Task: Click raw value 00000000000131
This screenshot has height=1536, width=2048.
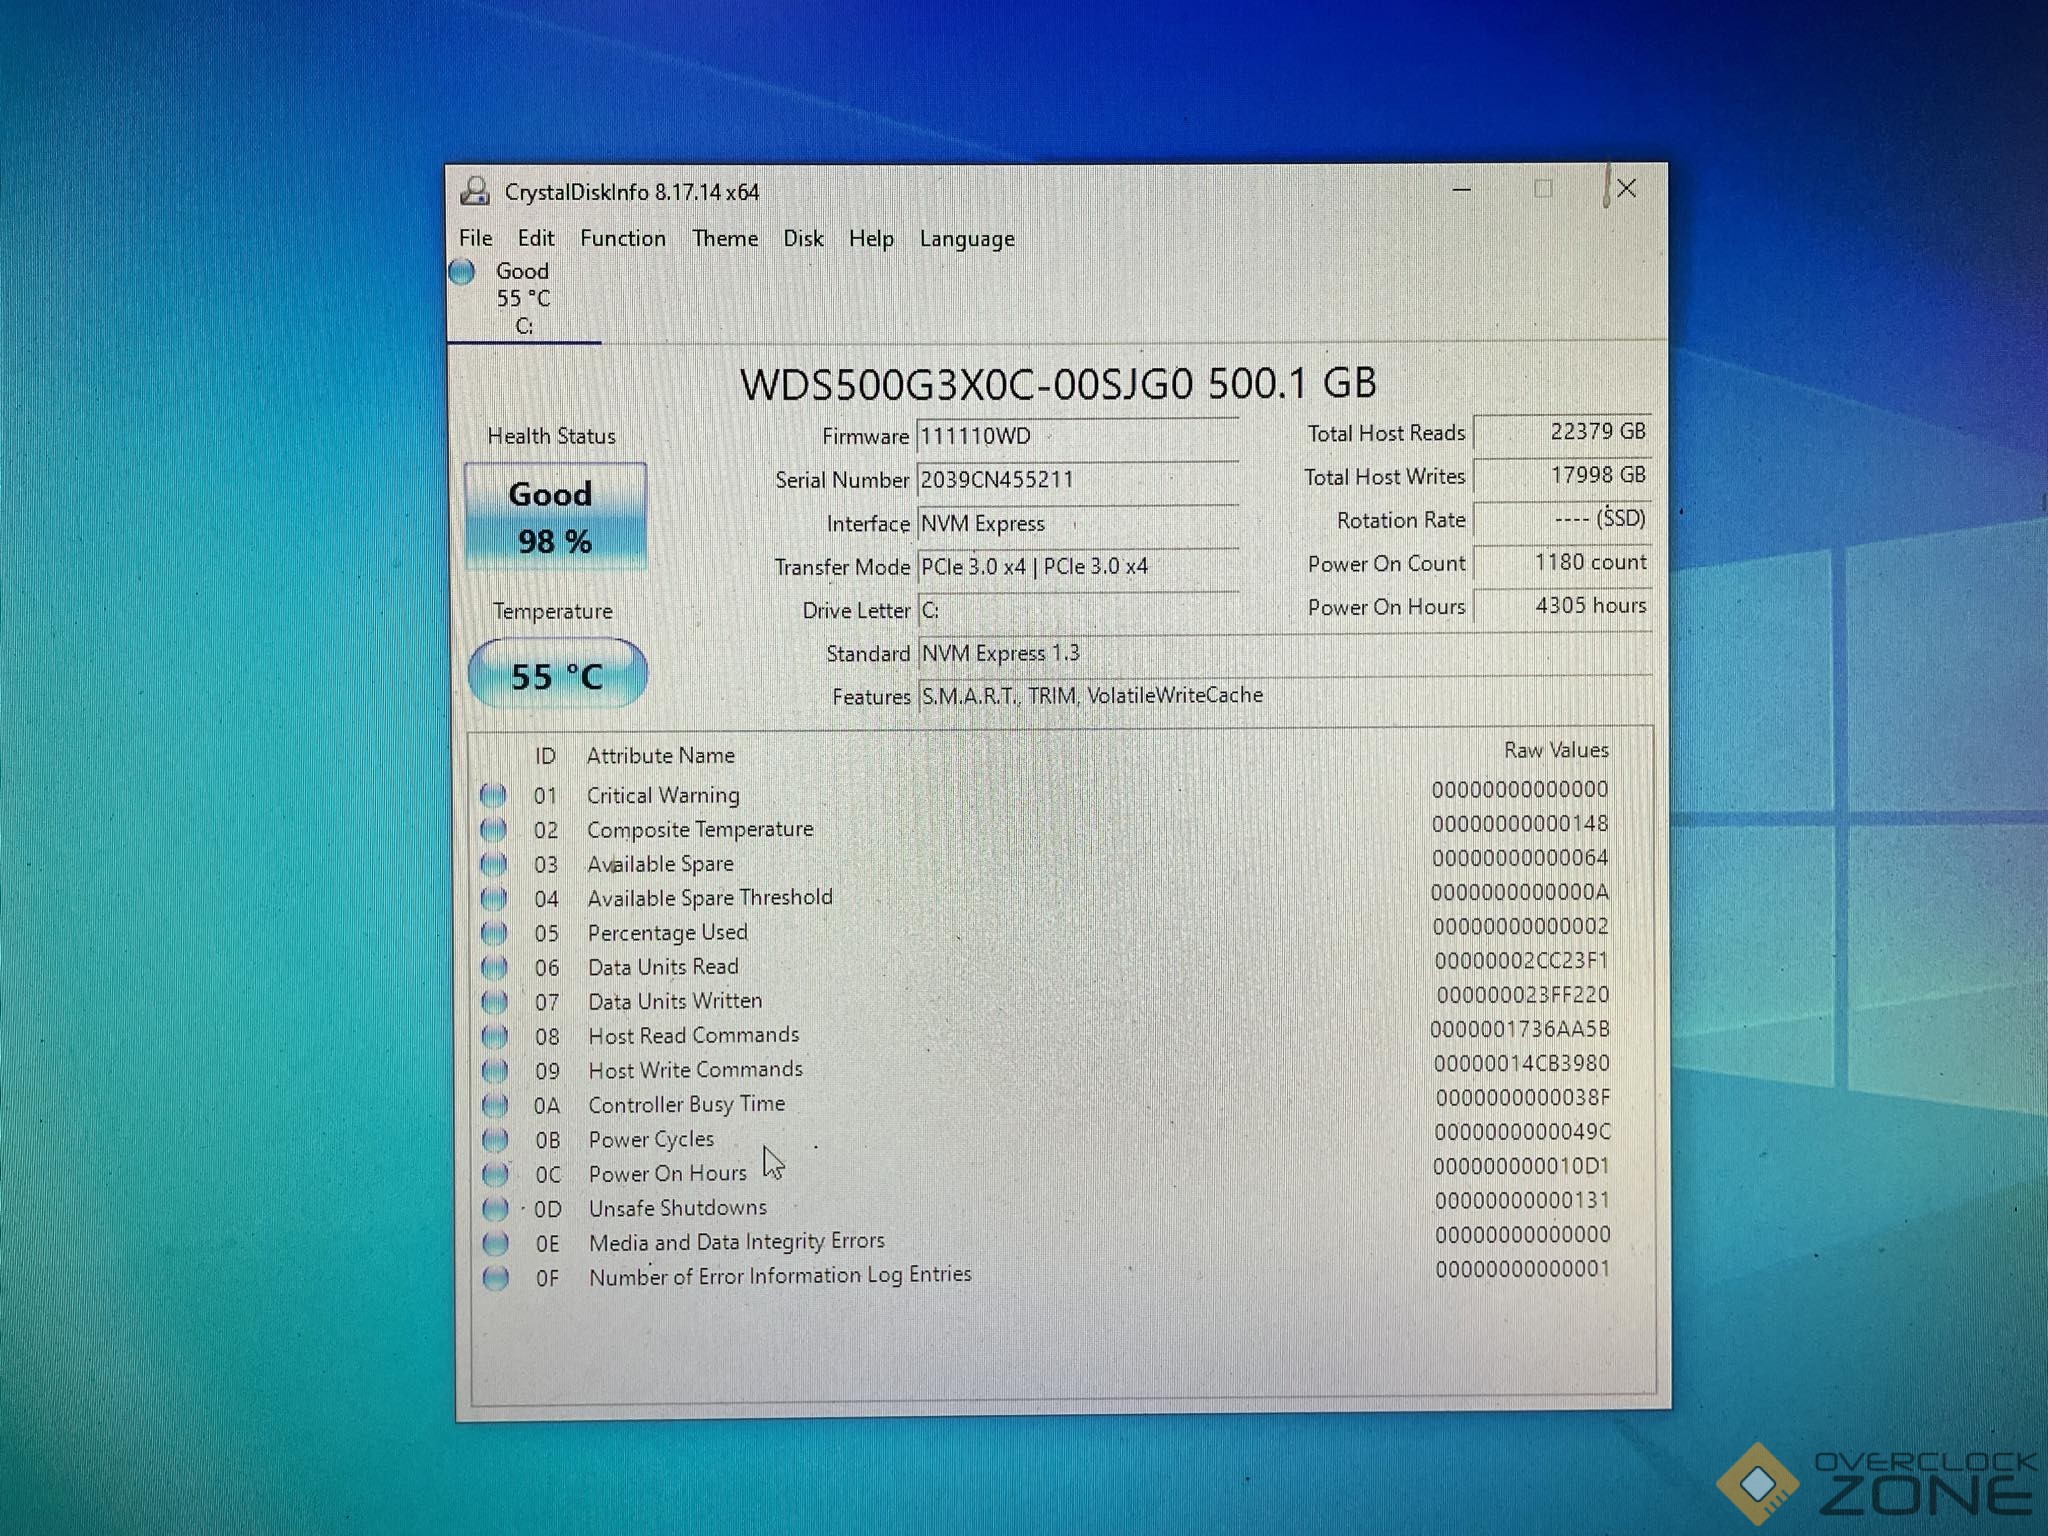Action: (1522, 1200)
